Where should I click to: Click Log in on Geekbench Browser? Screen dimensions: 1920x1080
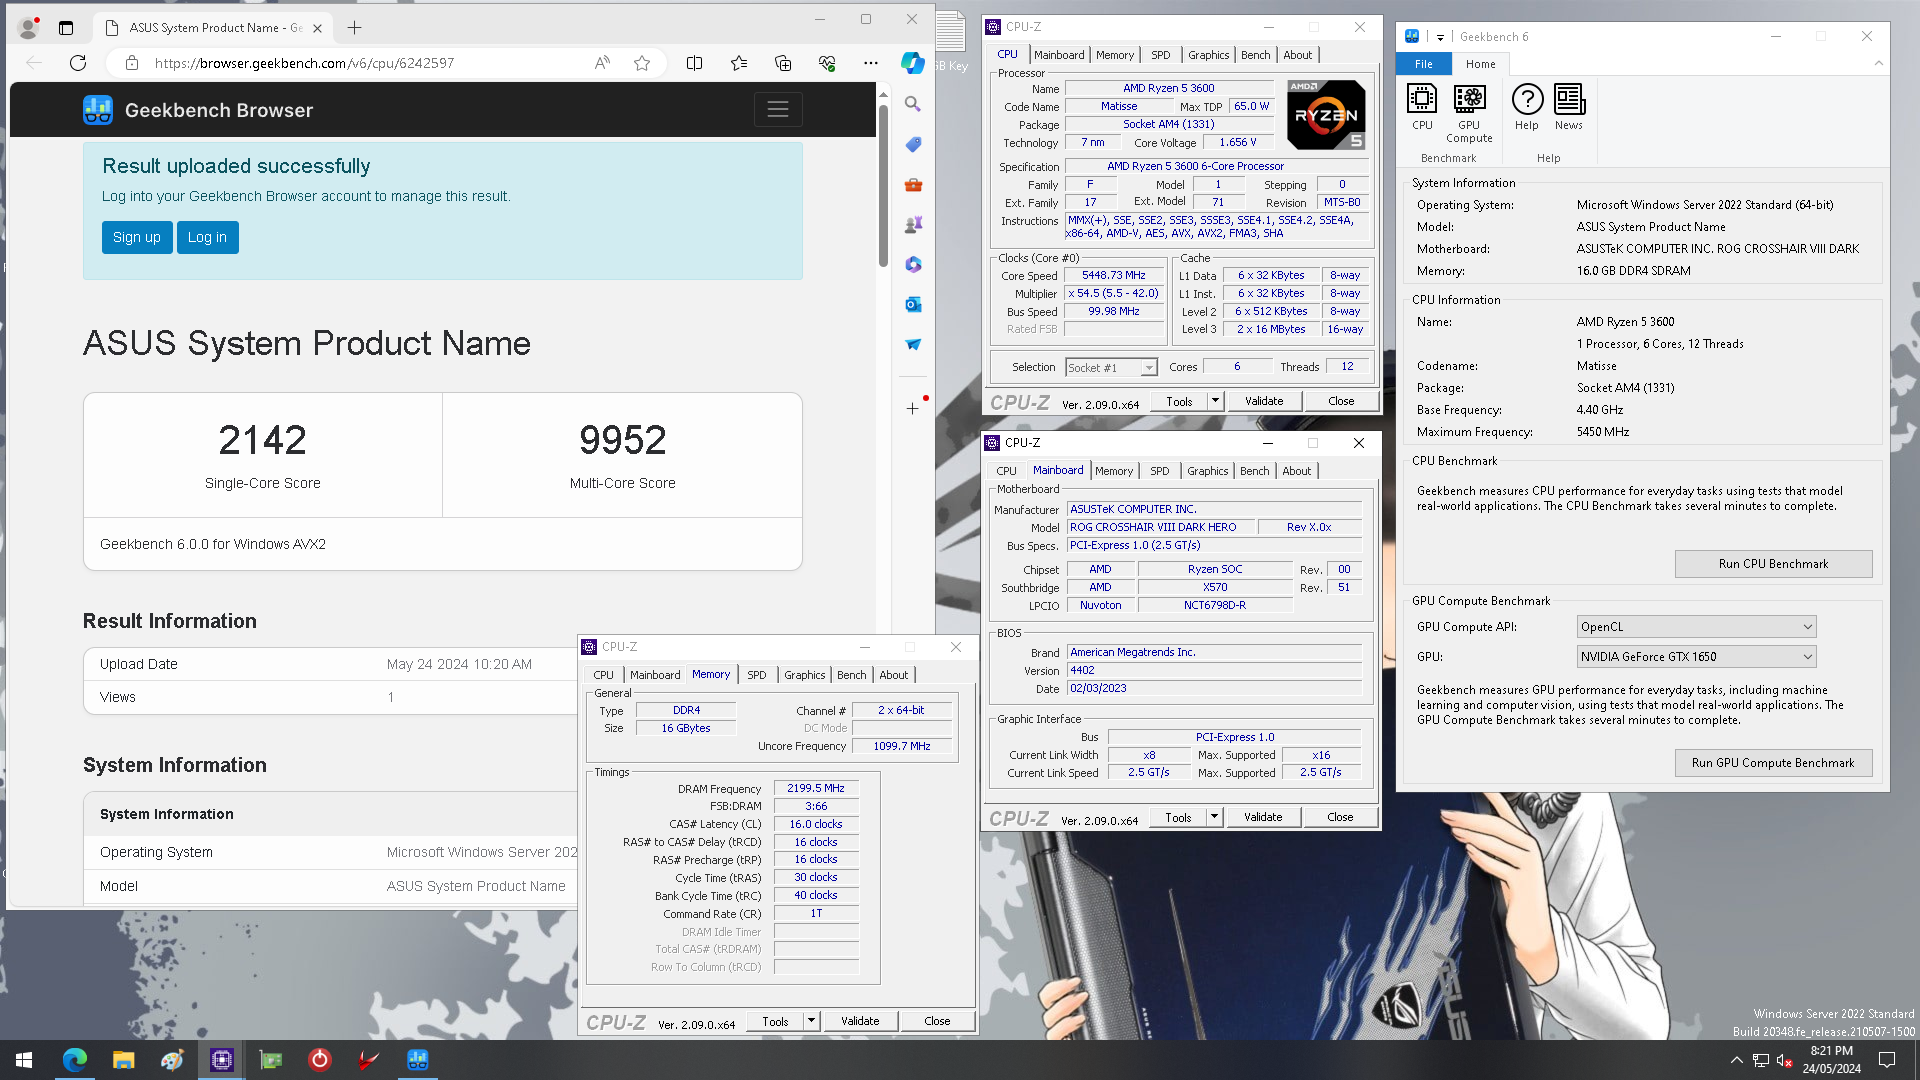coord(207,237)
